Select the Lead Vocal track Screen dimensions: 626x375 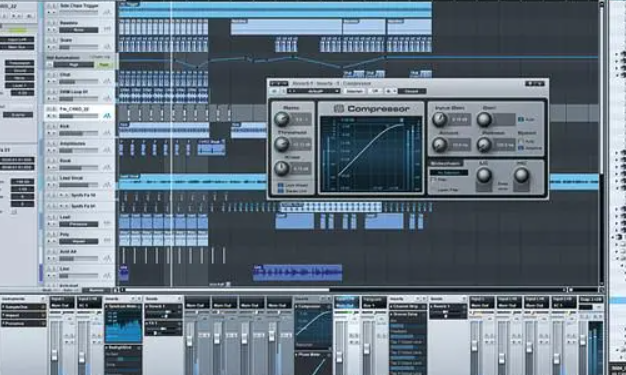click(x=72, y=178)
